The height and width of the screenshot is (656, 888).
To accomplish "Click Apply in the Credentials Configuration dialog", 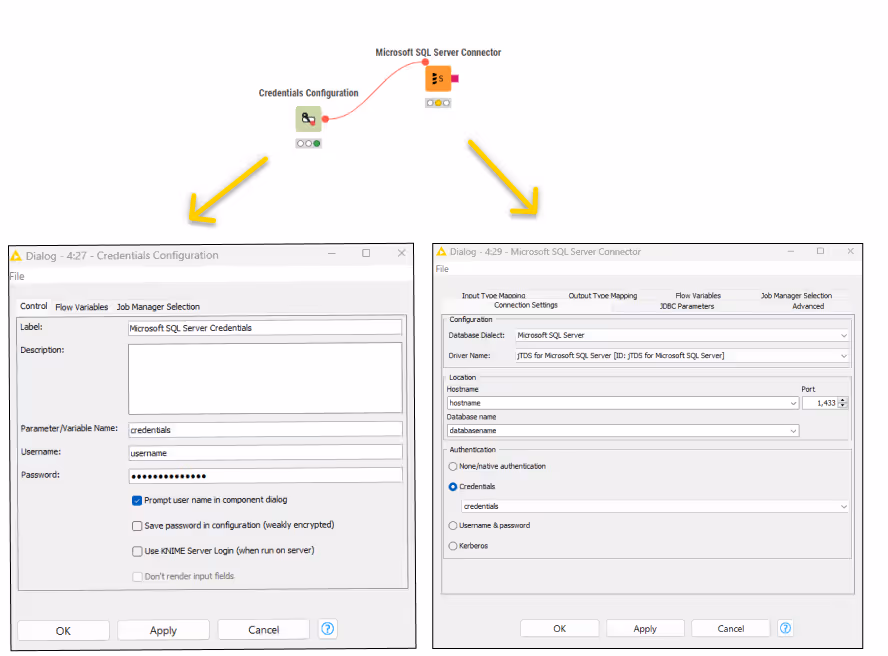I will pos(163,630).
